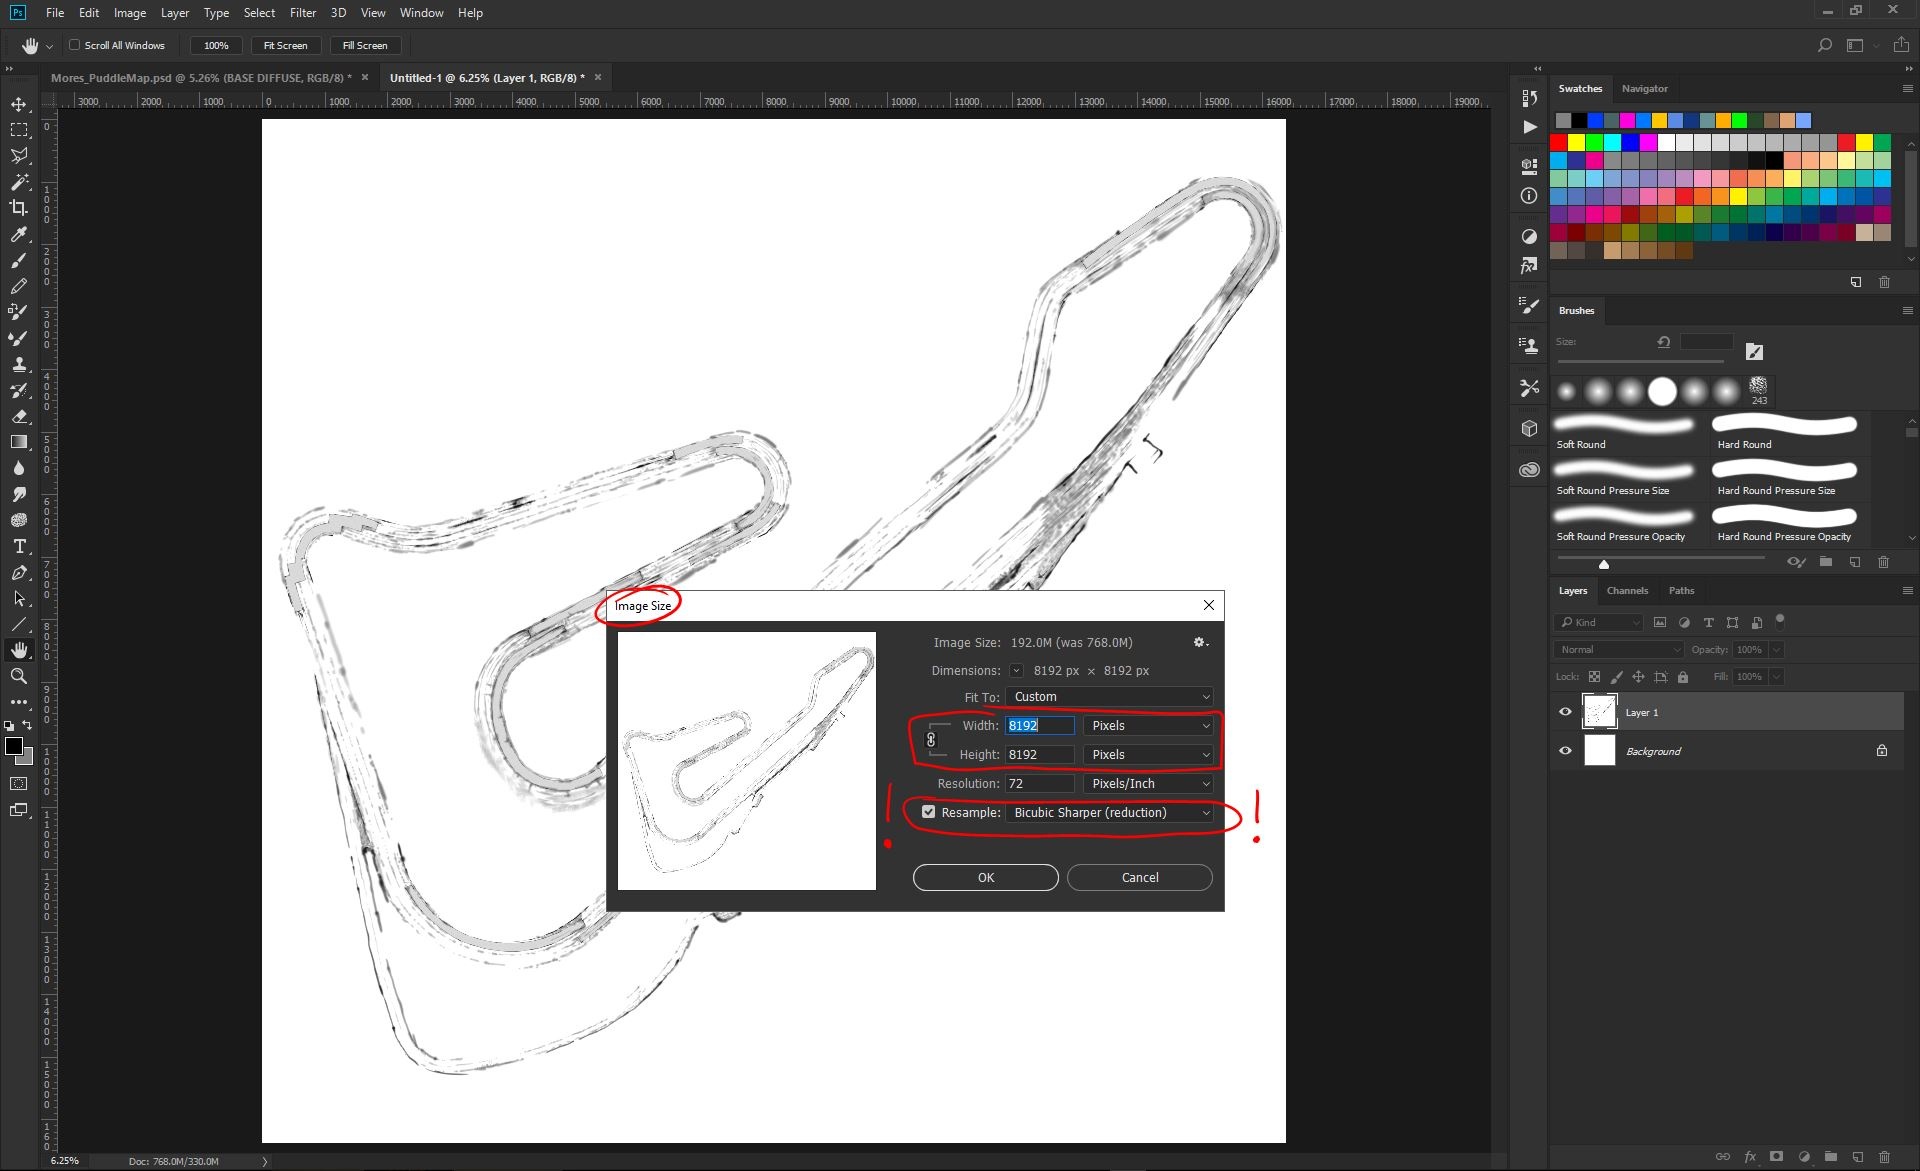Viewport: 1920px width, 1171px height.
Task: Click the Height input field
Action: click(1040, 755)
